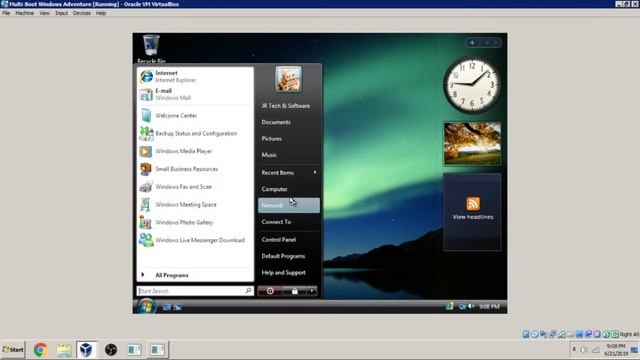The width and height of the screenshot is (640, 360).
Task: Open VirtualBox View menu
Action: (x=44, y=13)
